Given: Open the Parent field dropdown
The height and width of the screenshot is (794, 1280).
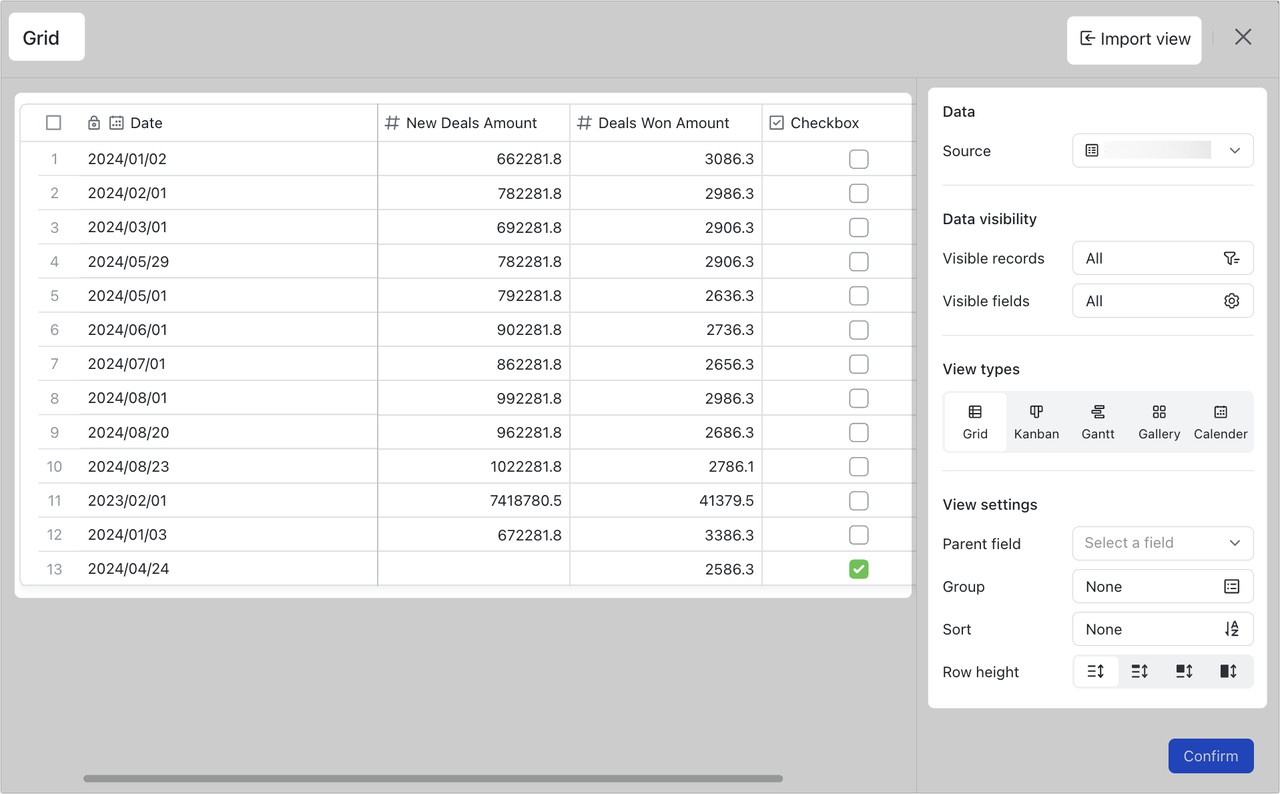Looking at the screenshot, I should coord(1163,543).
